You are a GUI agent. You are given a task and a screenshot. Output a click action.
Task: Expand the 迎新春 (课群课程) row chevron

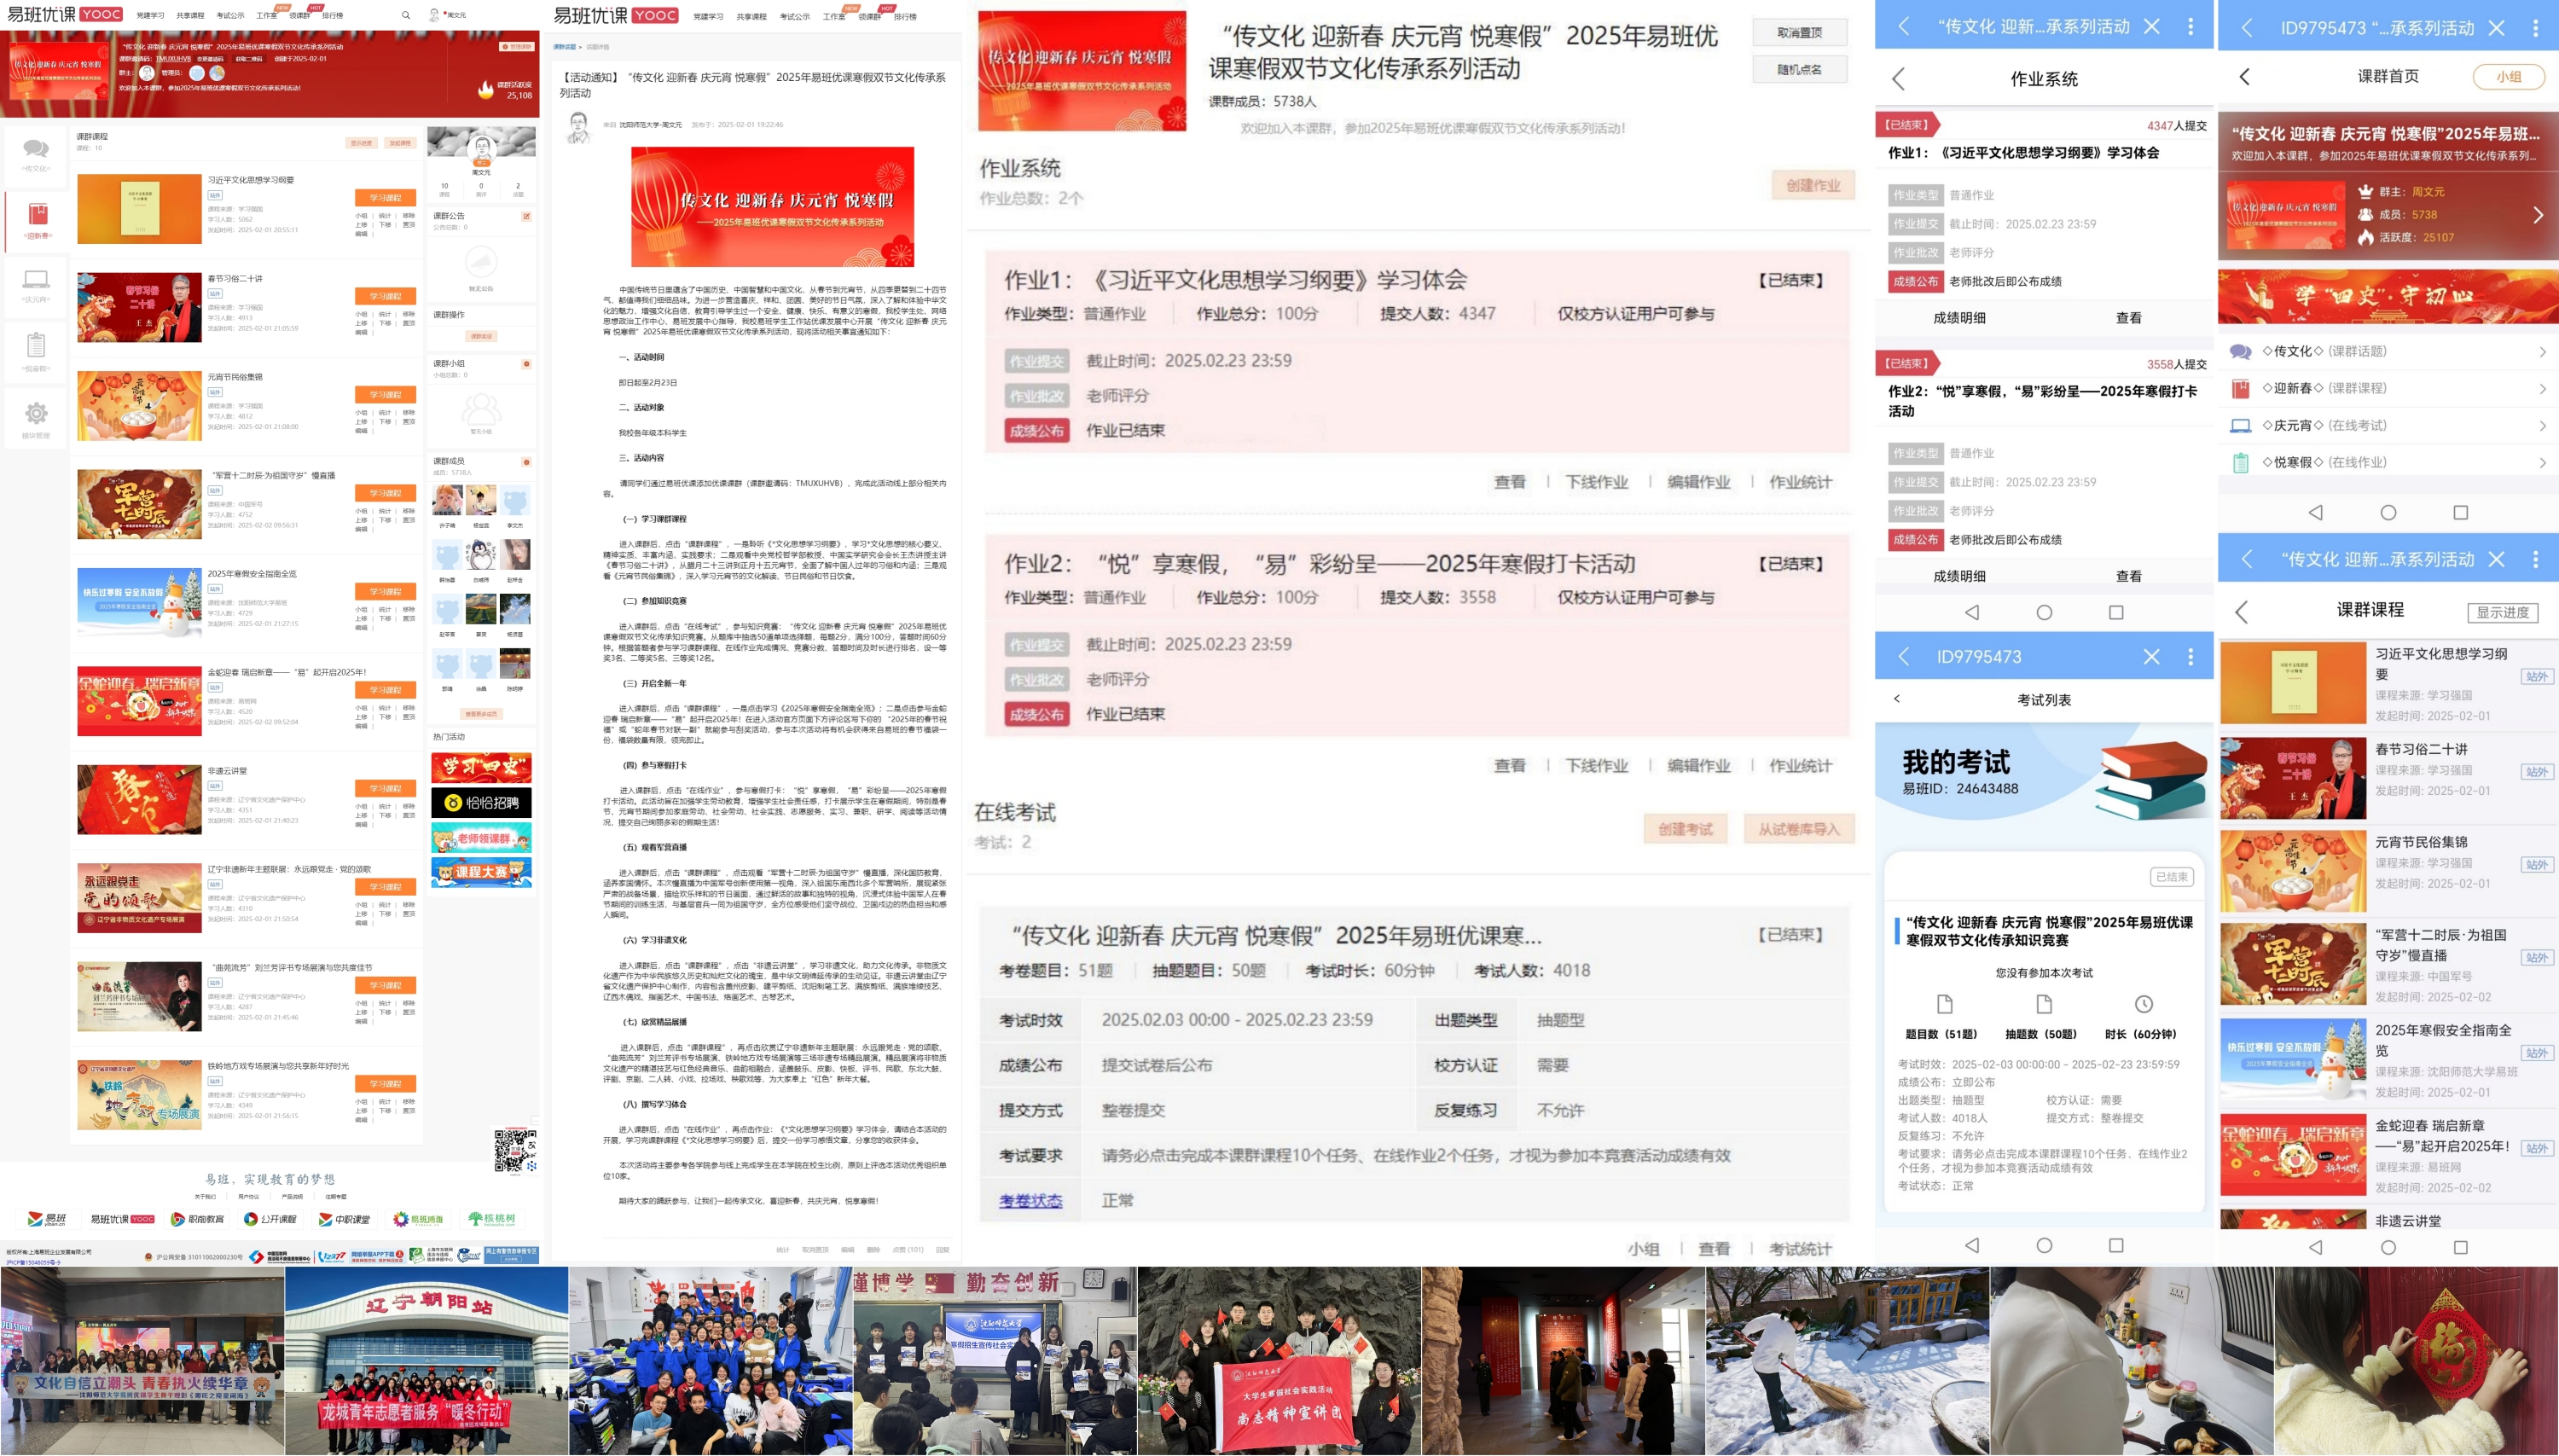click(x=2542, y=389)
